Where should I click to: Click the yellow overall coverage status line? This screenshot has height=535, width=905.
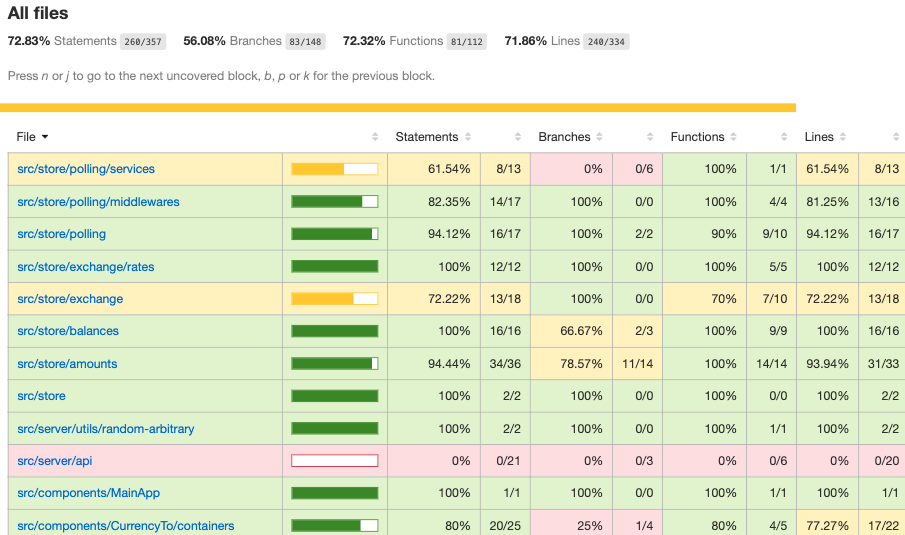click(398, 108)
